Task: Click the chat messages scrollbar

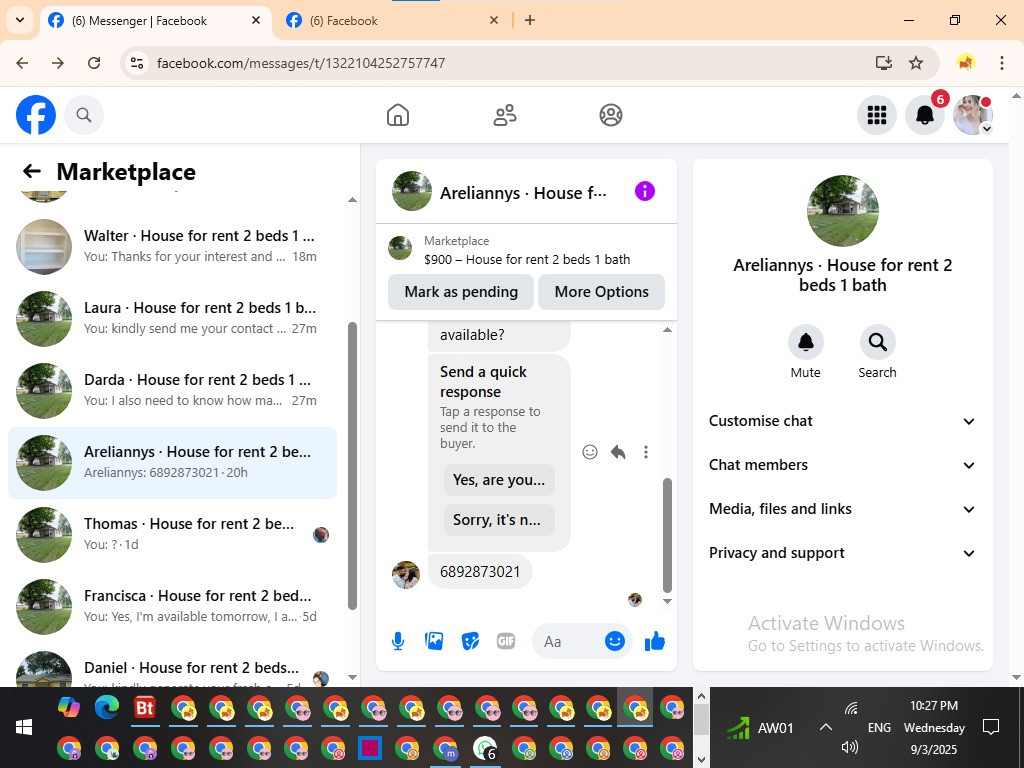Action: tap(667, 534)
